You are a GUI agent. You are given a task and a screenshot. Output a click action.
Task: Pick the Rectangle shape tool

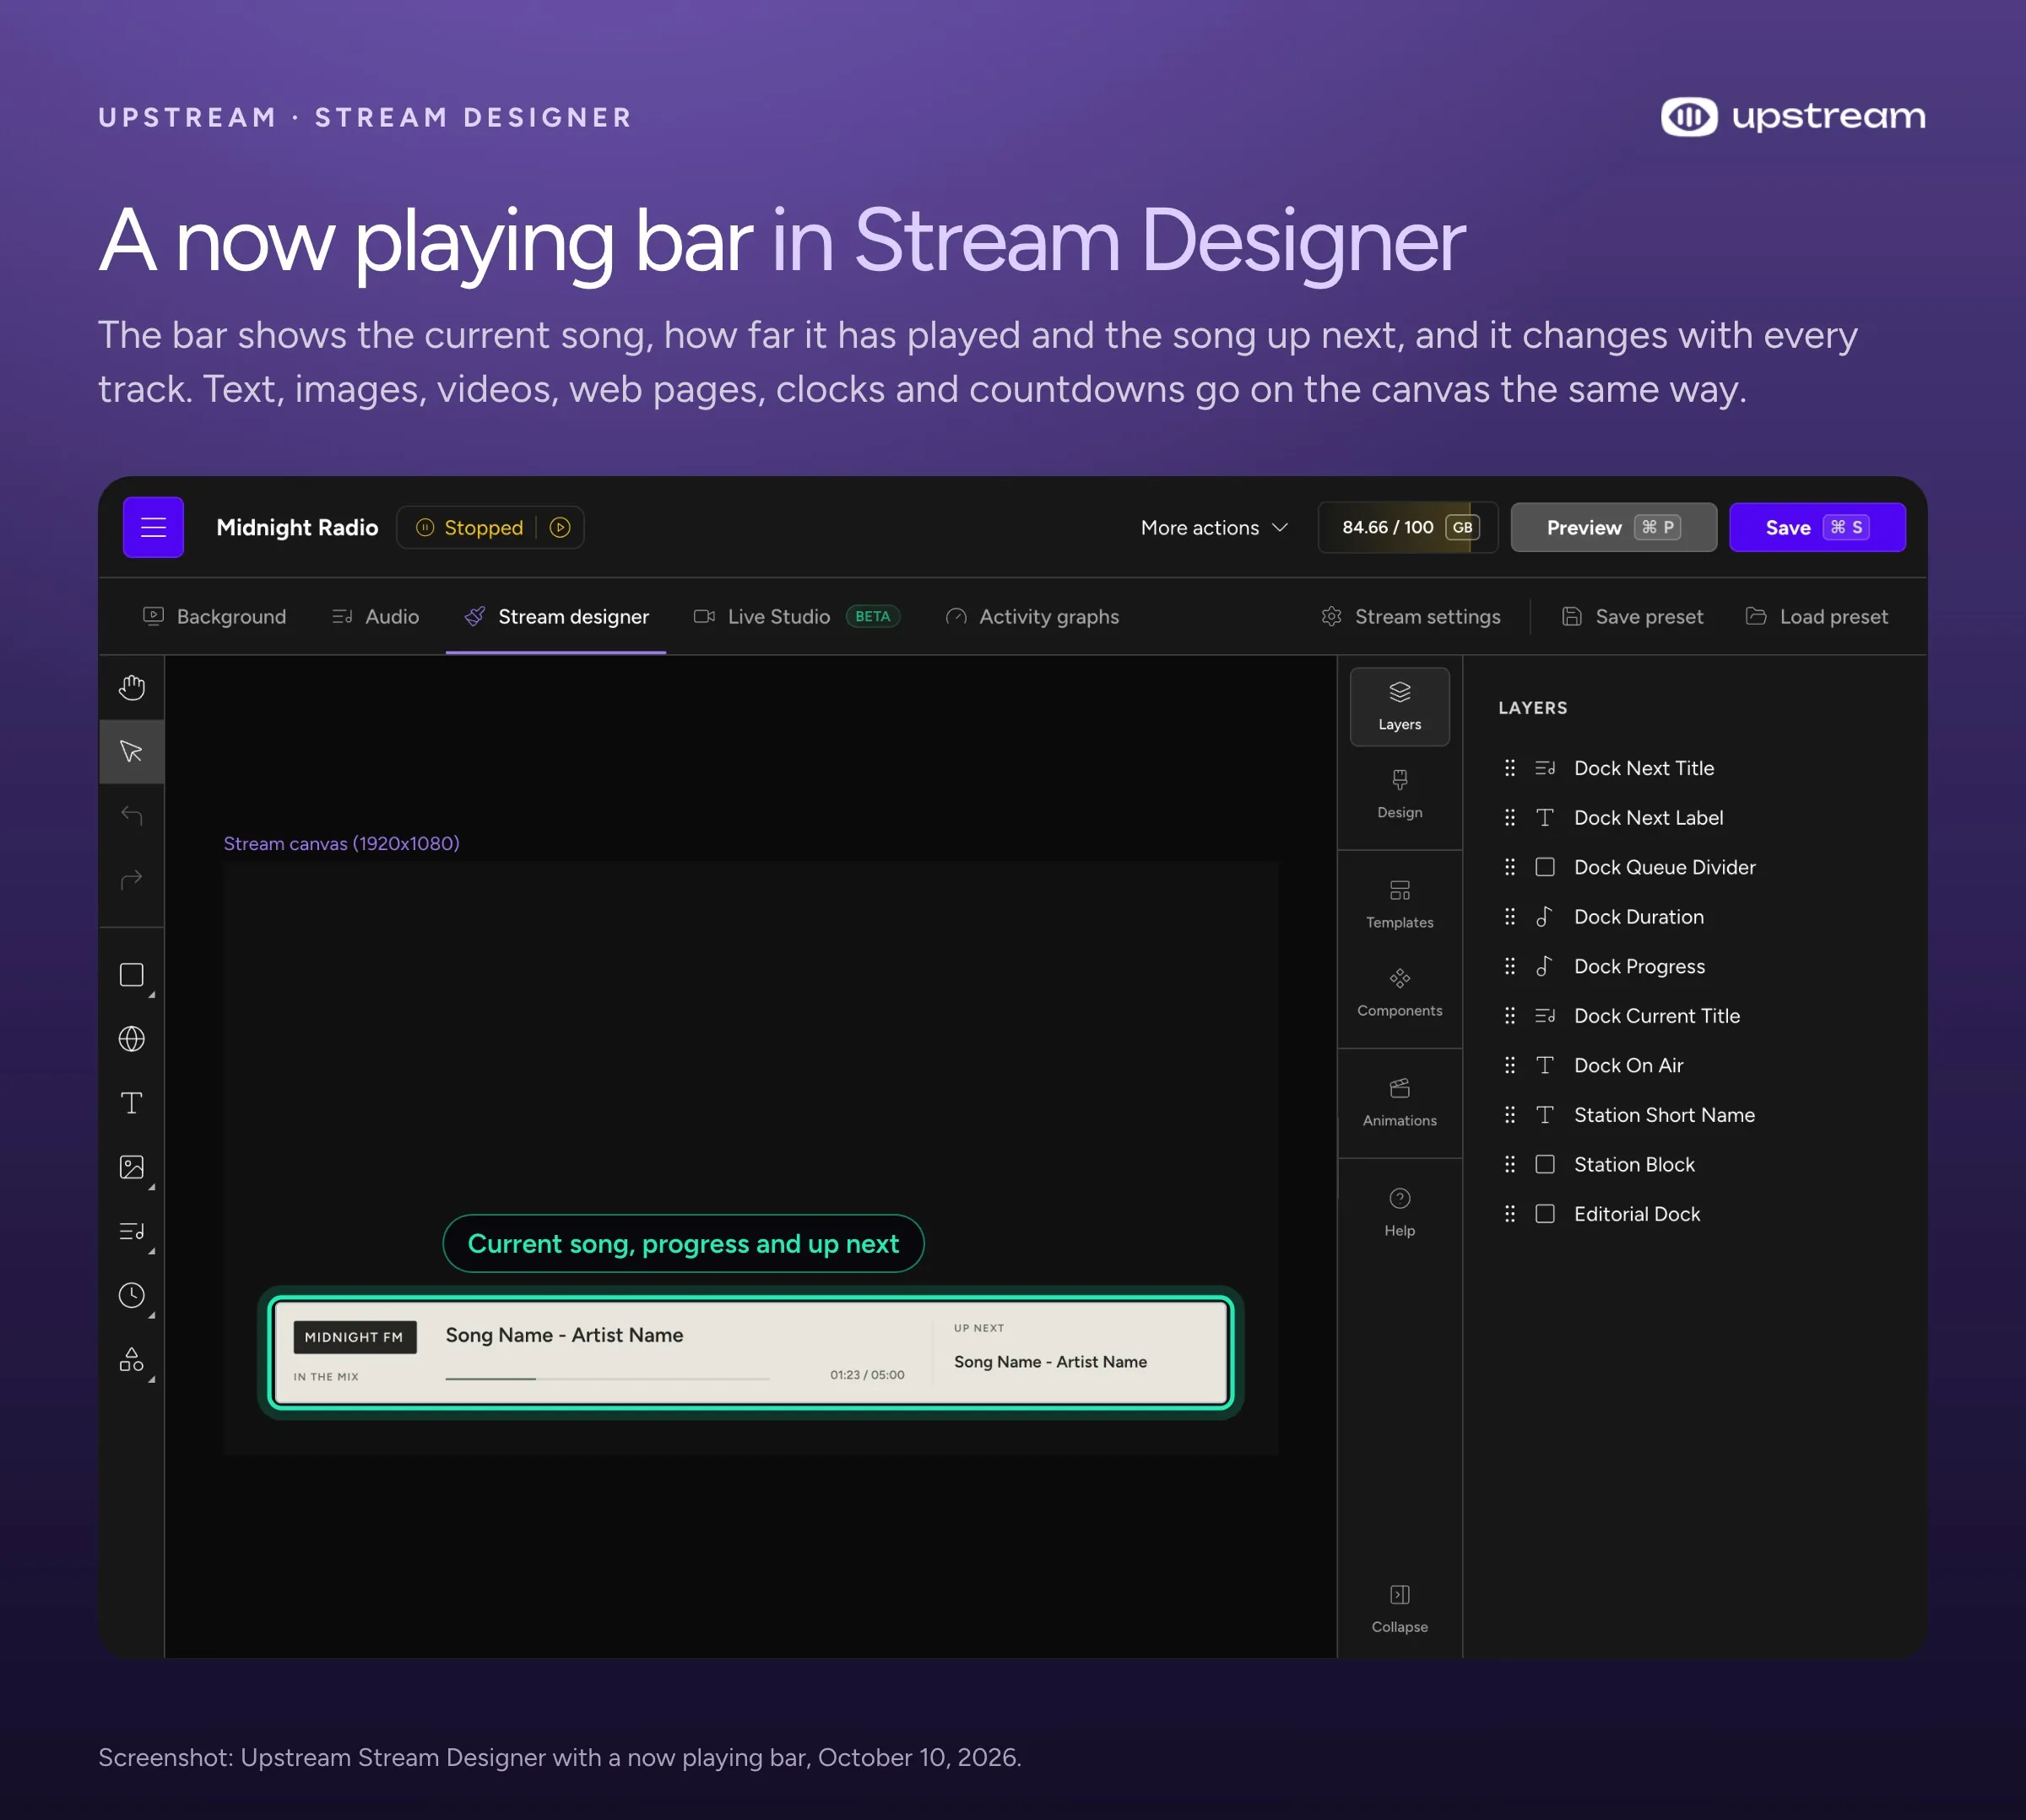pyautogui.click(x=132, y=975)
